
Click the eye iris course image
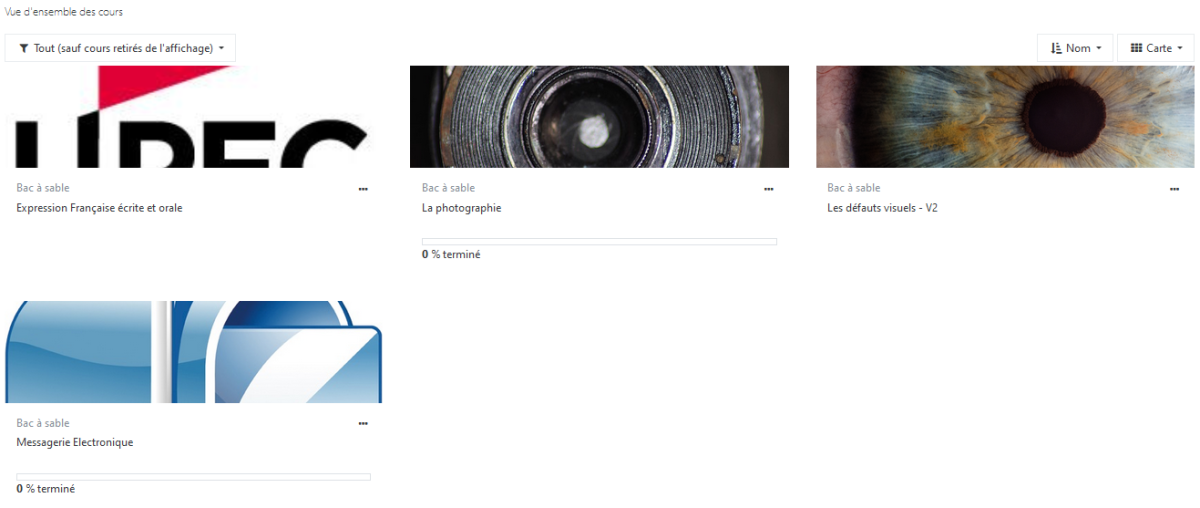(x=1005, y=117)
